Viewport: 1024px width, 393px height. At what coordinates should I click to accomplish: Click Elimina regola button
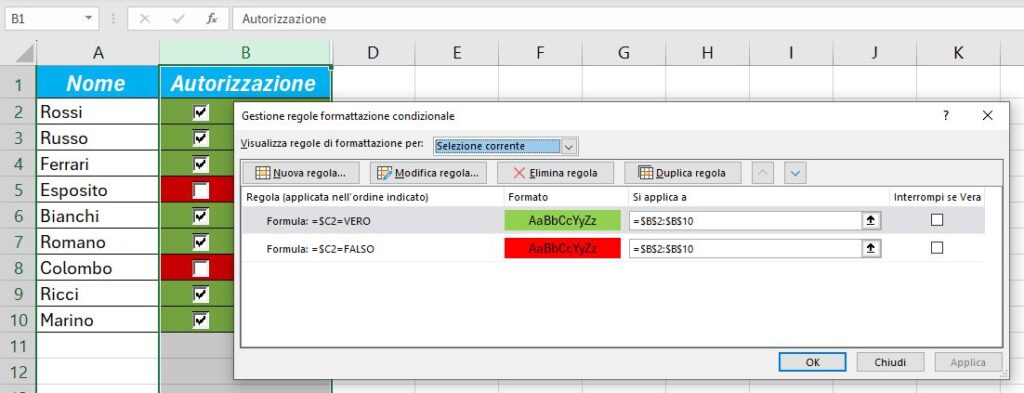point(555,173)
